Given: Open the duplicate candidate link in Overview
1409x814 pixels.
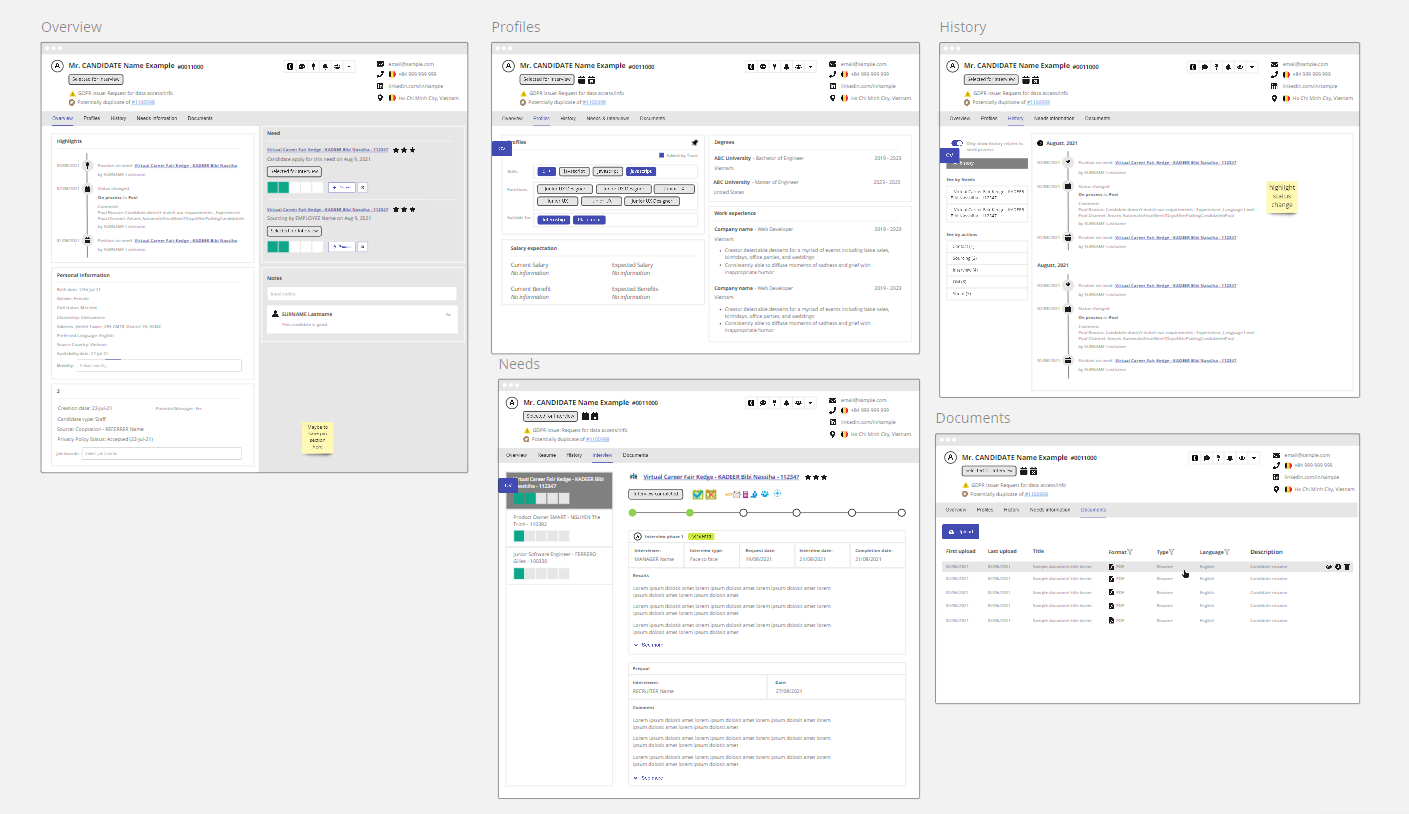Looking at the screenshot, I should tap(145, 102).
